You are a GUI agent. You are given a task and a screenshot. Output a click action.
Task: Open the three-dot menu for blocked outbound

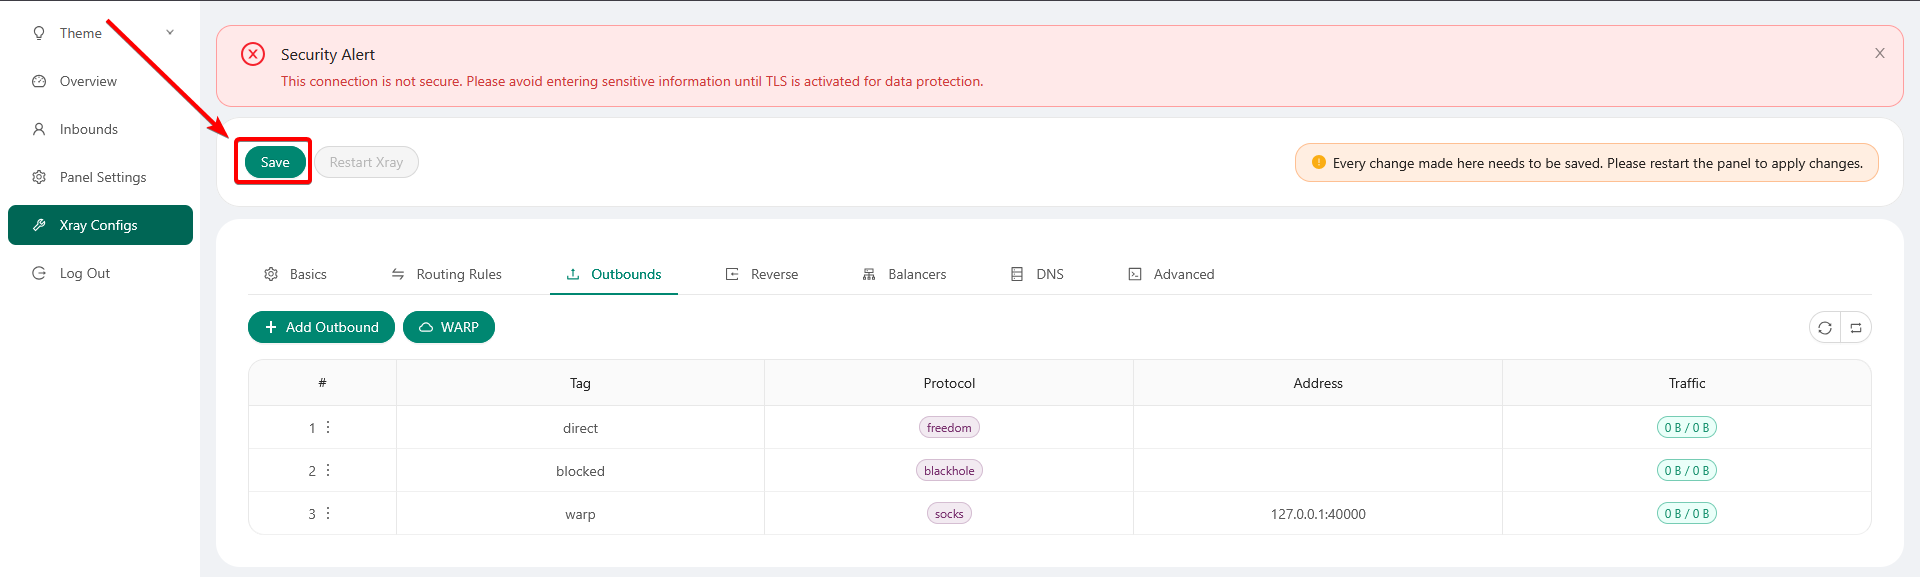coord(328,471)
